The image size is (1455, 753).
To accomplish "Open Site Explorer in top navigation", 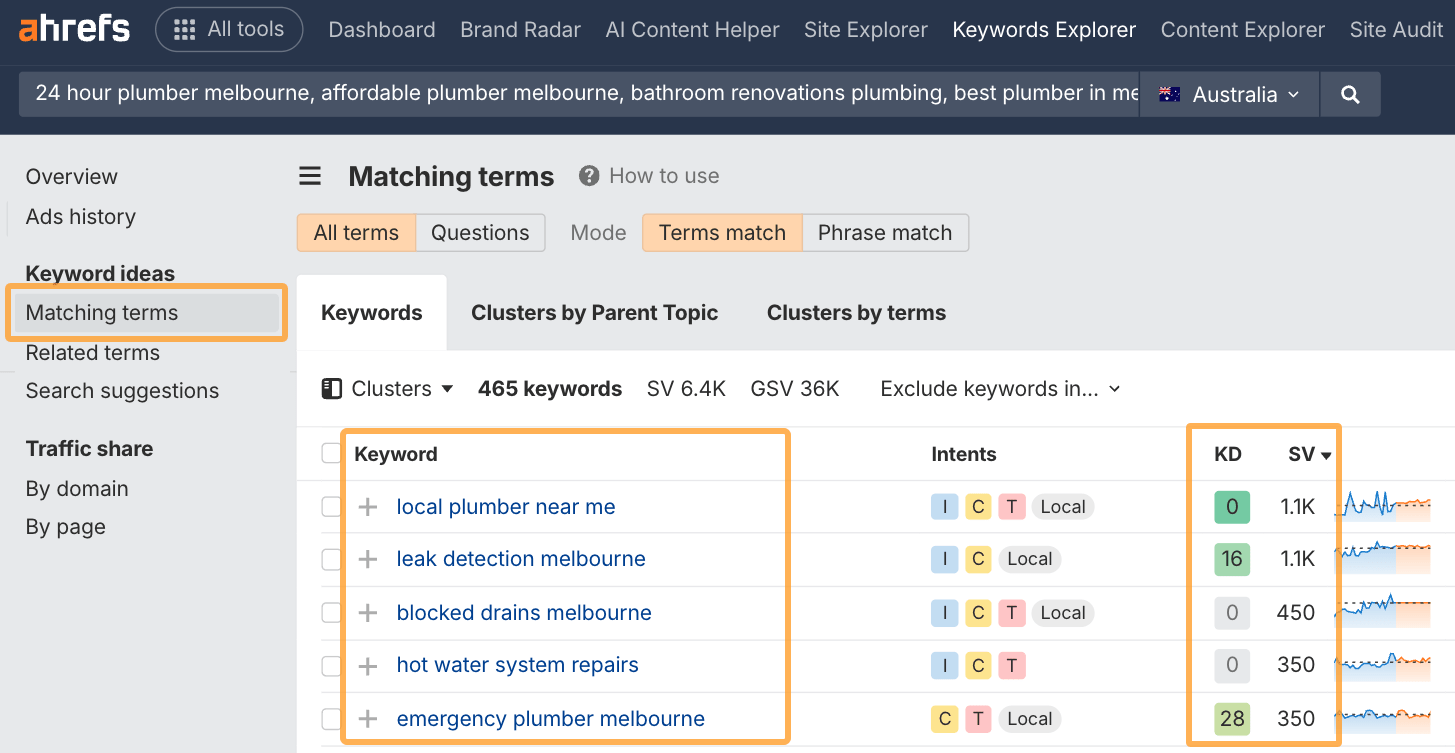I will coord(865,30).
